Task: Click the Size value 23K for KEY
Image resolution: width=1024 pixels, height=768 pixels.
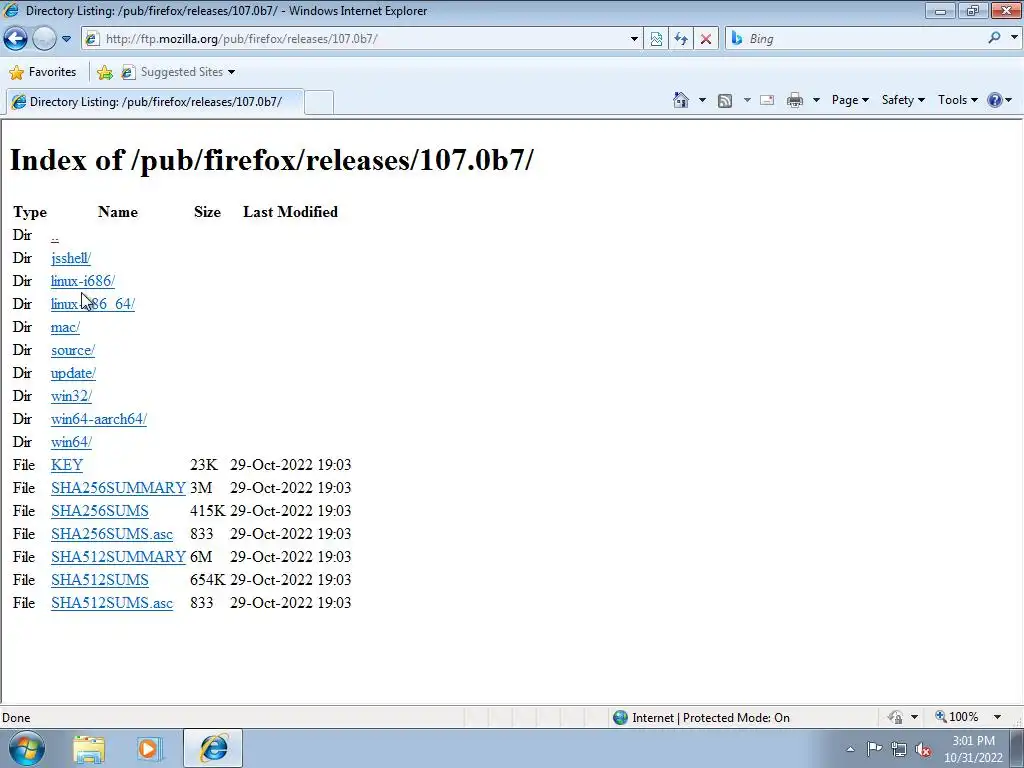Action: coord(203,464)
